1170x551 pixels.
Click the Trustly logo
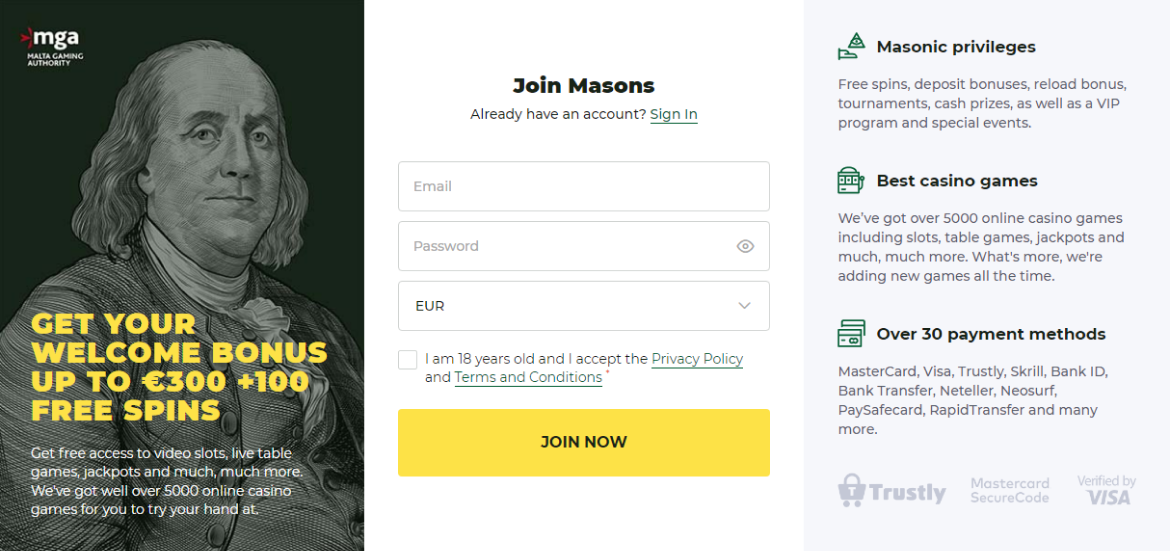892,491
